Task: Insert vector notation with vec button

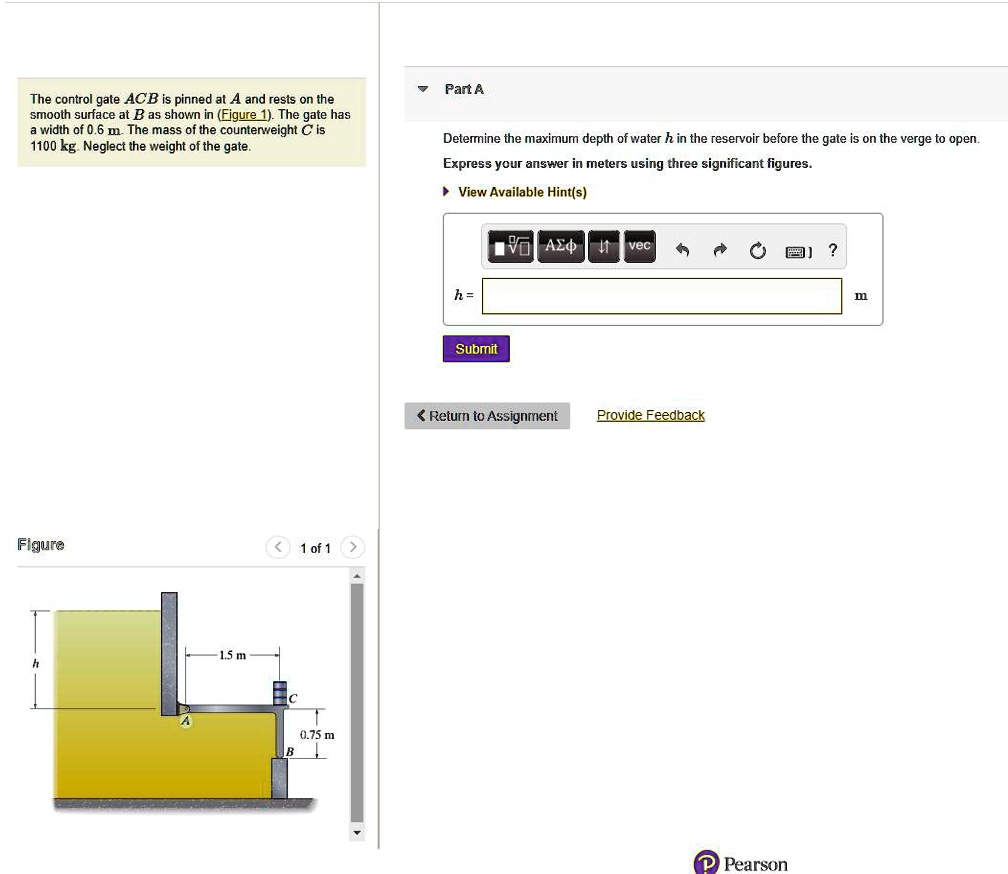Action: pos(639,246)
